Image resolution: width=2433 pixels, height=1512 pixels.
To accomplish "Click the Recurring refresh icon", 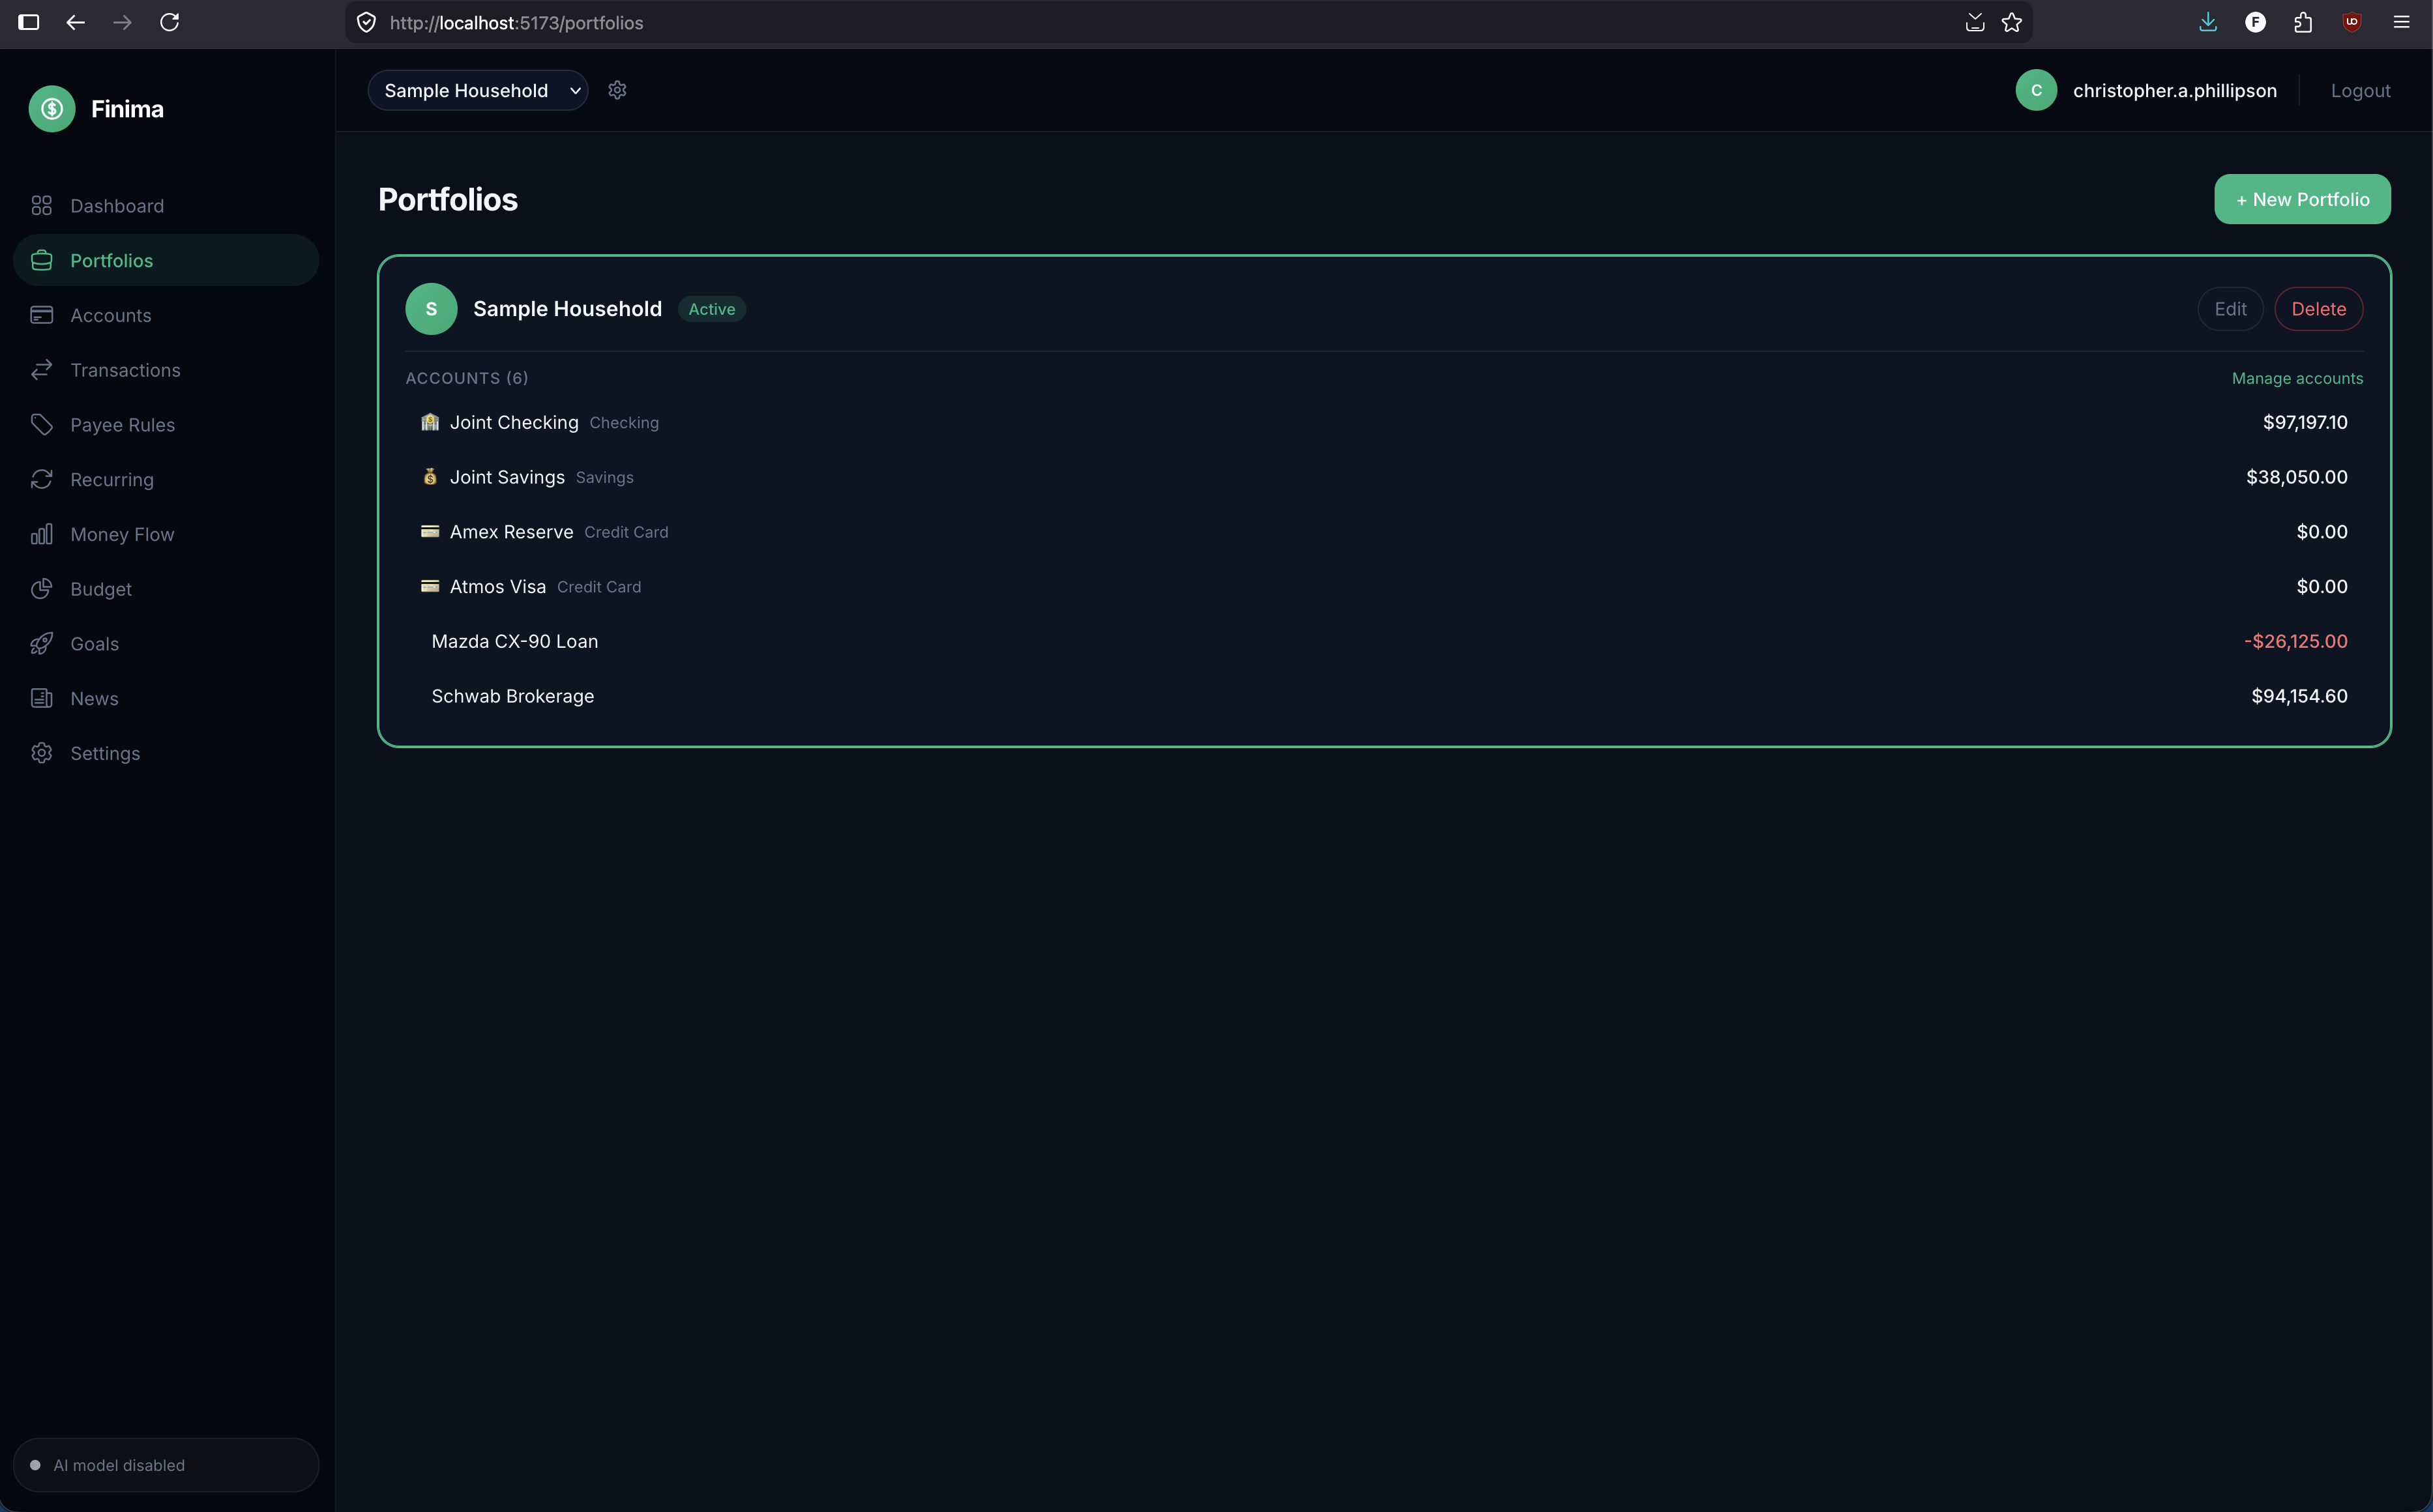I will 41,479.
